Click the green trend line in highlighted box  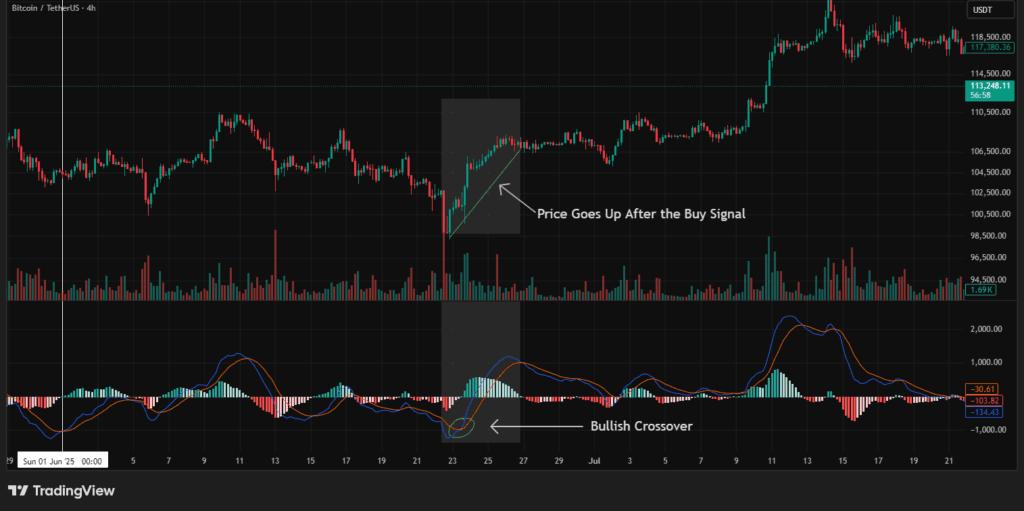[x=485, y=192]
